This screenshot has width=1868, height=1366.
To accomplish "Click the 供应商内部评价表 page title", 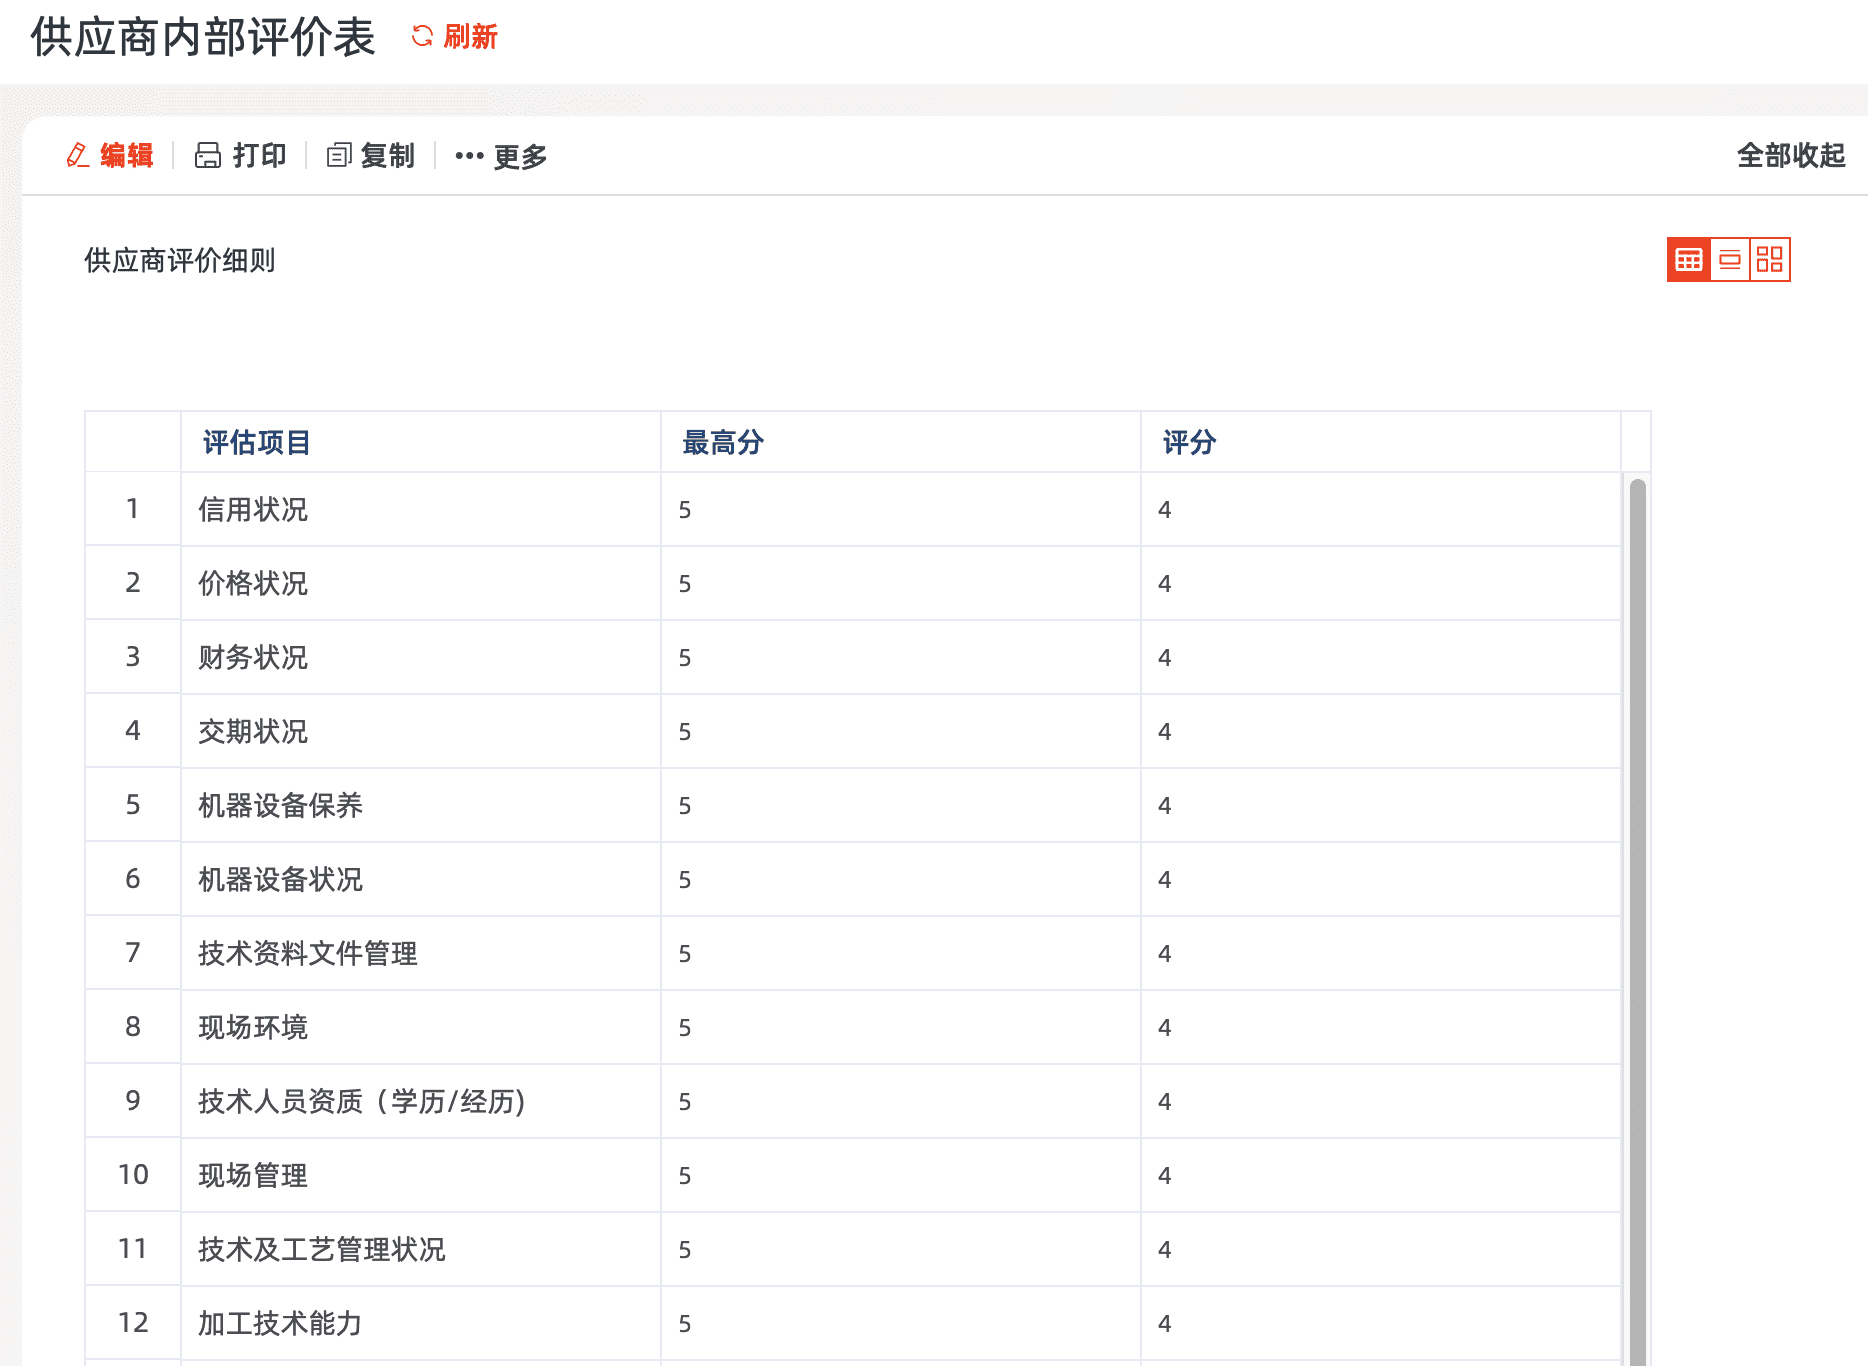I will coord(203,37).
